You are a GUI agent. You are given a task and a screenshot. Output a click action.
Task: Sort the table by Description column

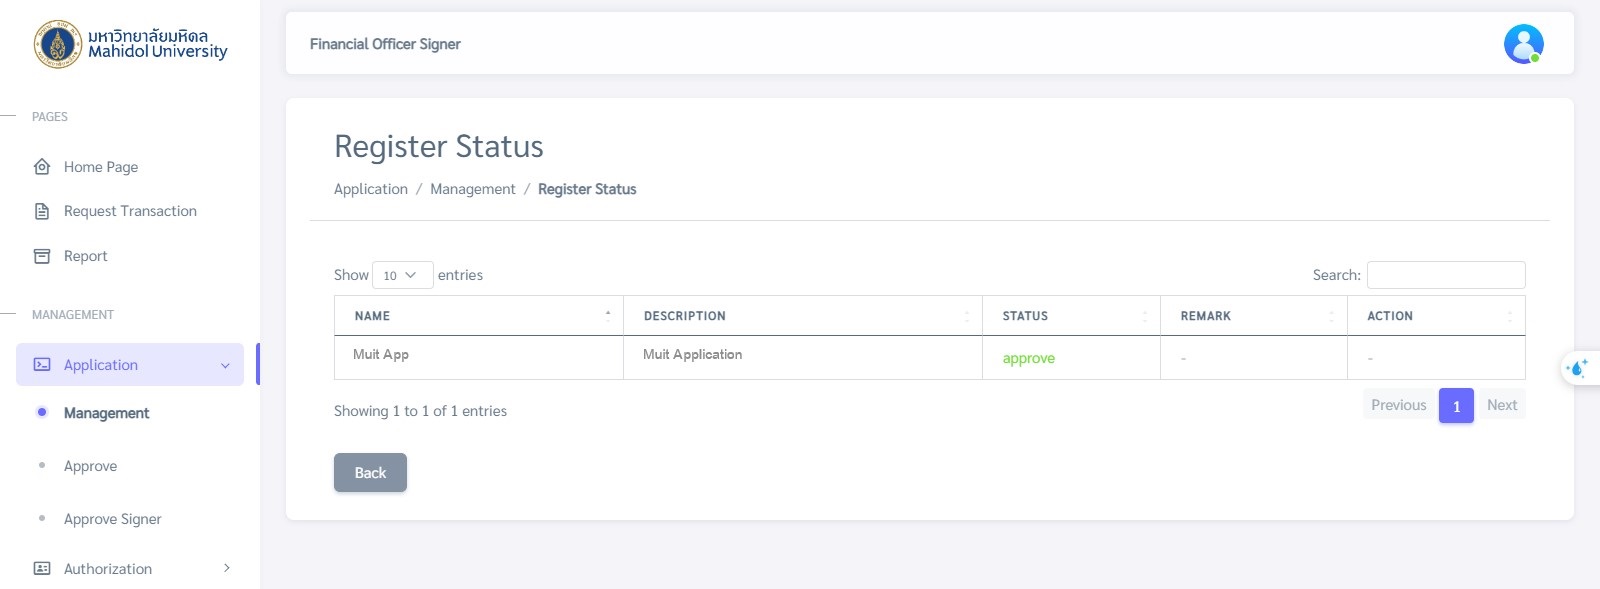[x=802, y=316]
